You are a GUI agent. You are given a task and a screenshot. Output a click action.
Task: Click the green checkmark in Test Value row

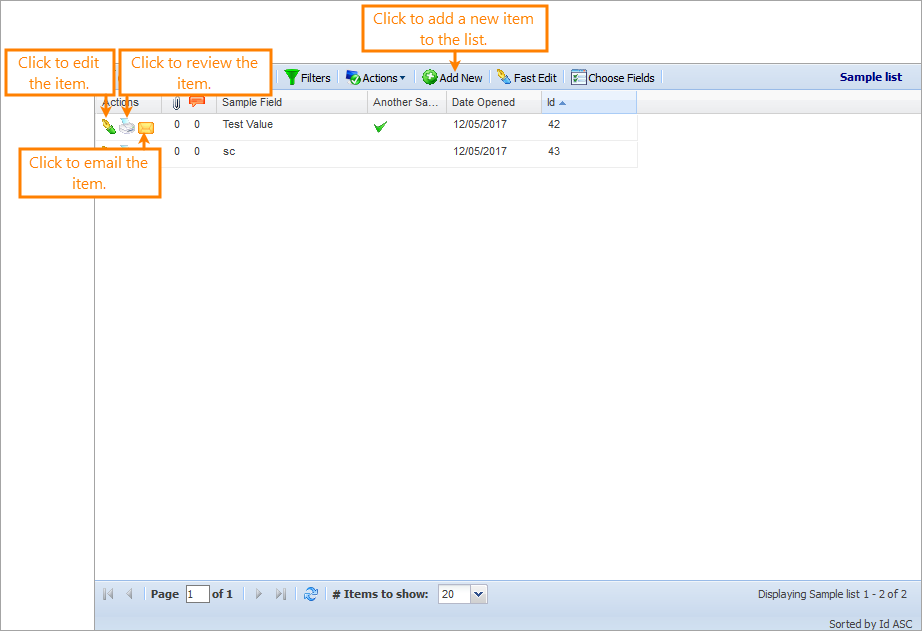click(380, 126)
